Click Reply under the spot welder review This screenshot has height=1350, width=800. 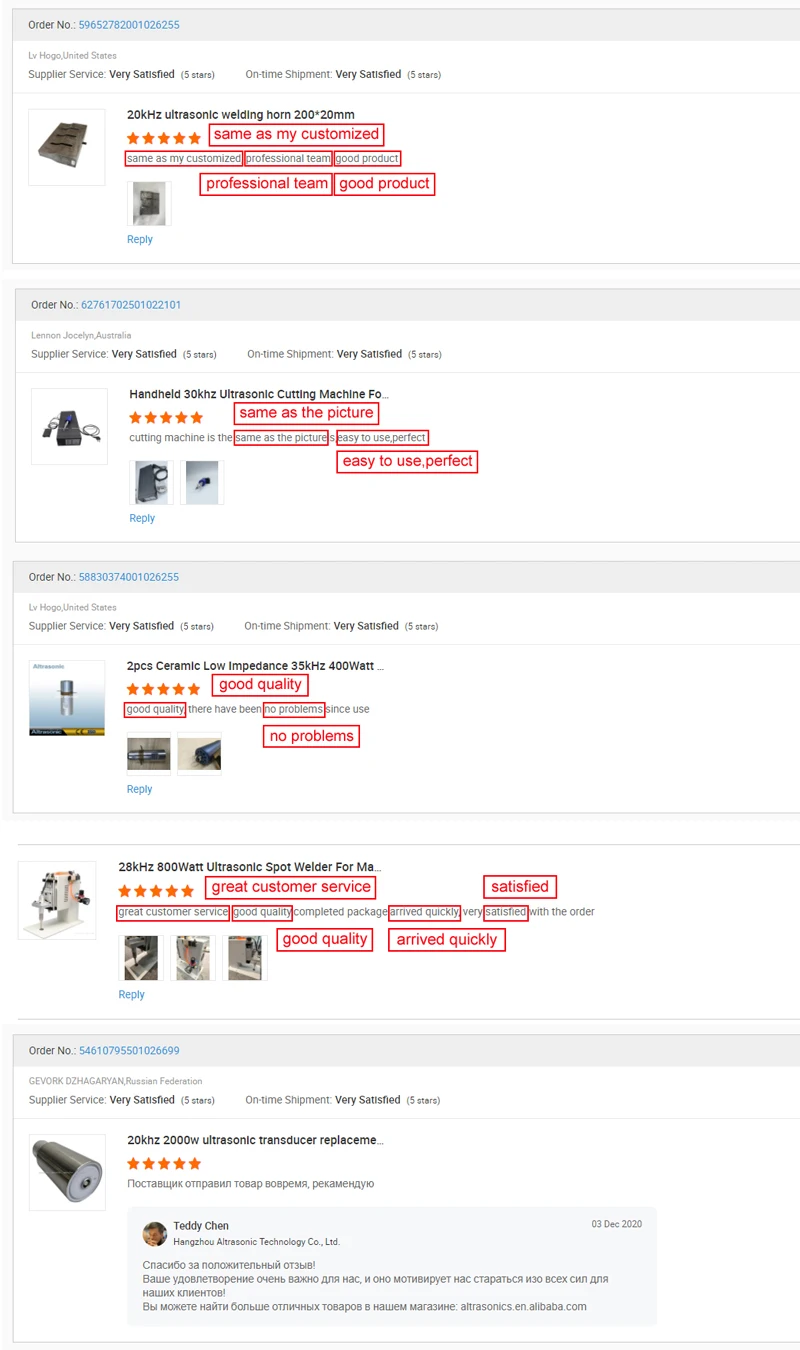[131, 994]
